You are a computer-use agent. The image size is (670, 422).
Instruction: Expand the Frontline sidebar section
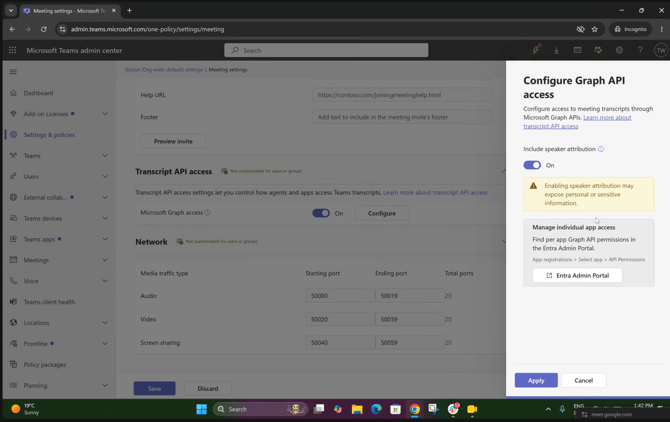click(105, 343)
